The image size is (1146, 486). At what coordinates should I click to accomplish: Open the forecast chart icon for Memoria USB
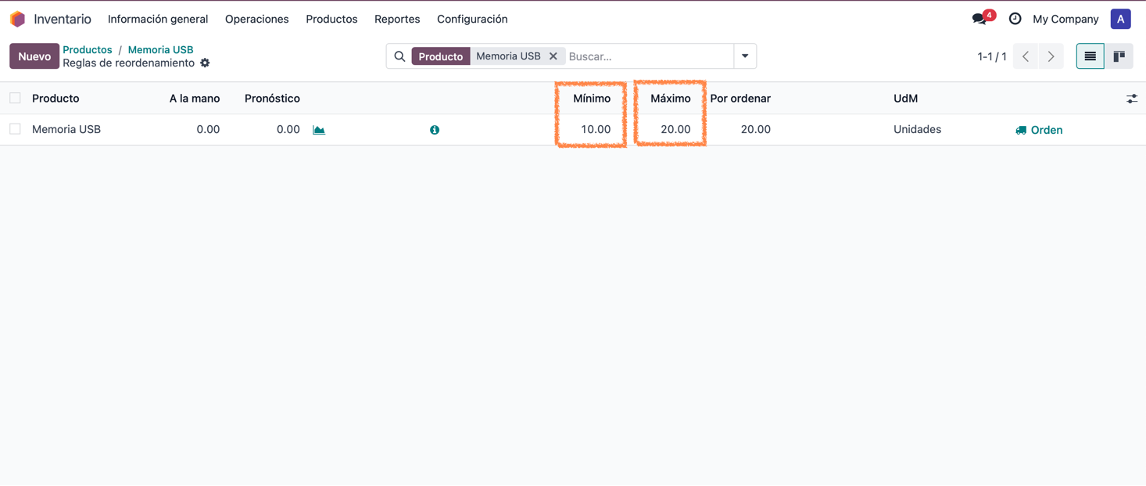pos(319,130)
